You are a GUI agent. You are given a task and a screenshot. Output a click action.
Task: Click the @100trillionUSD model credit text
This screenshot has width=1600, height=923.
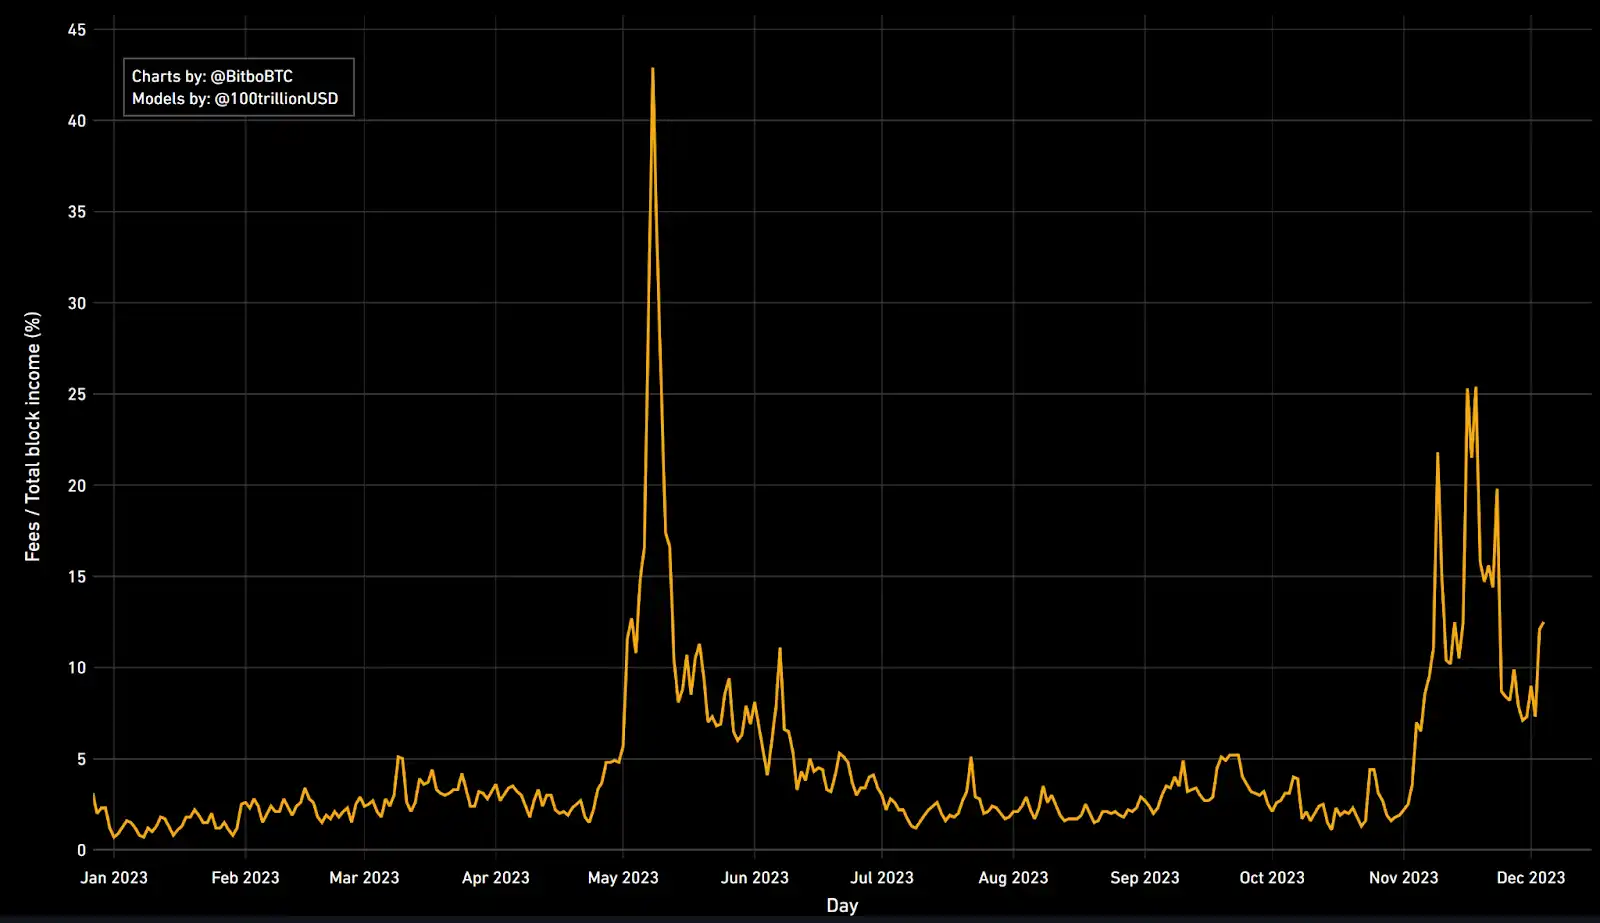(235, 98)
